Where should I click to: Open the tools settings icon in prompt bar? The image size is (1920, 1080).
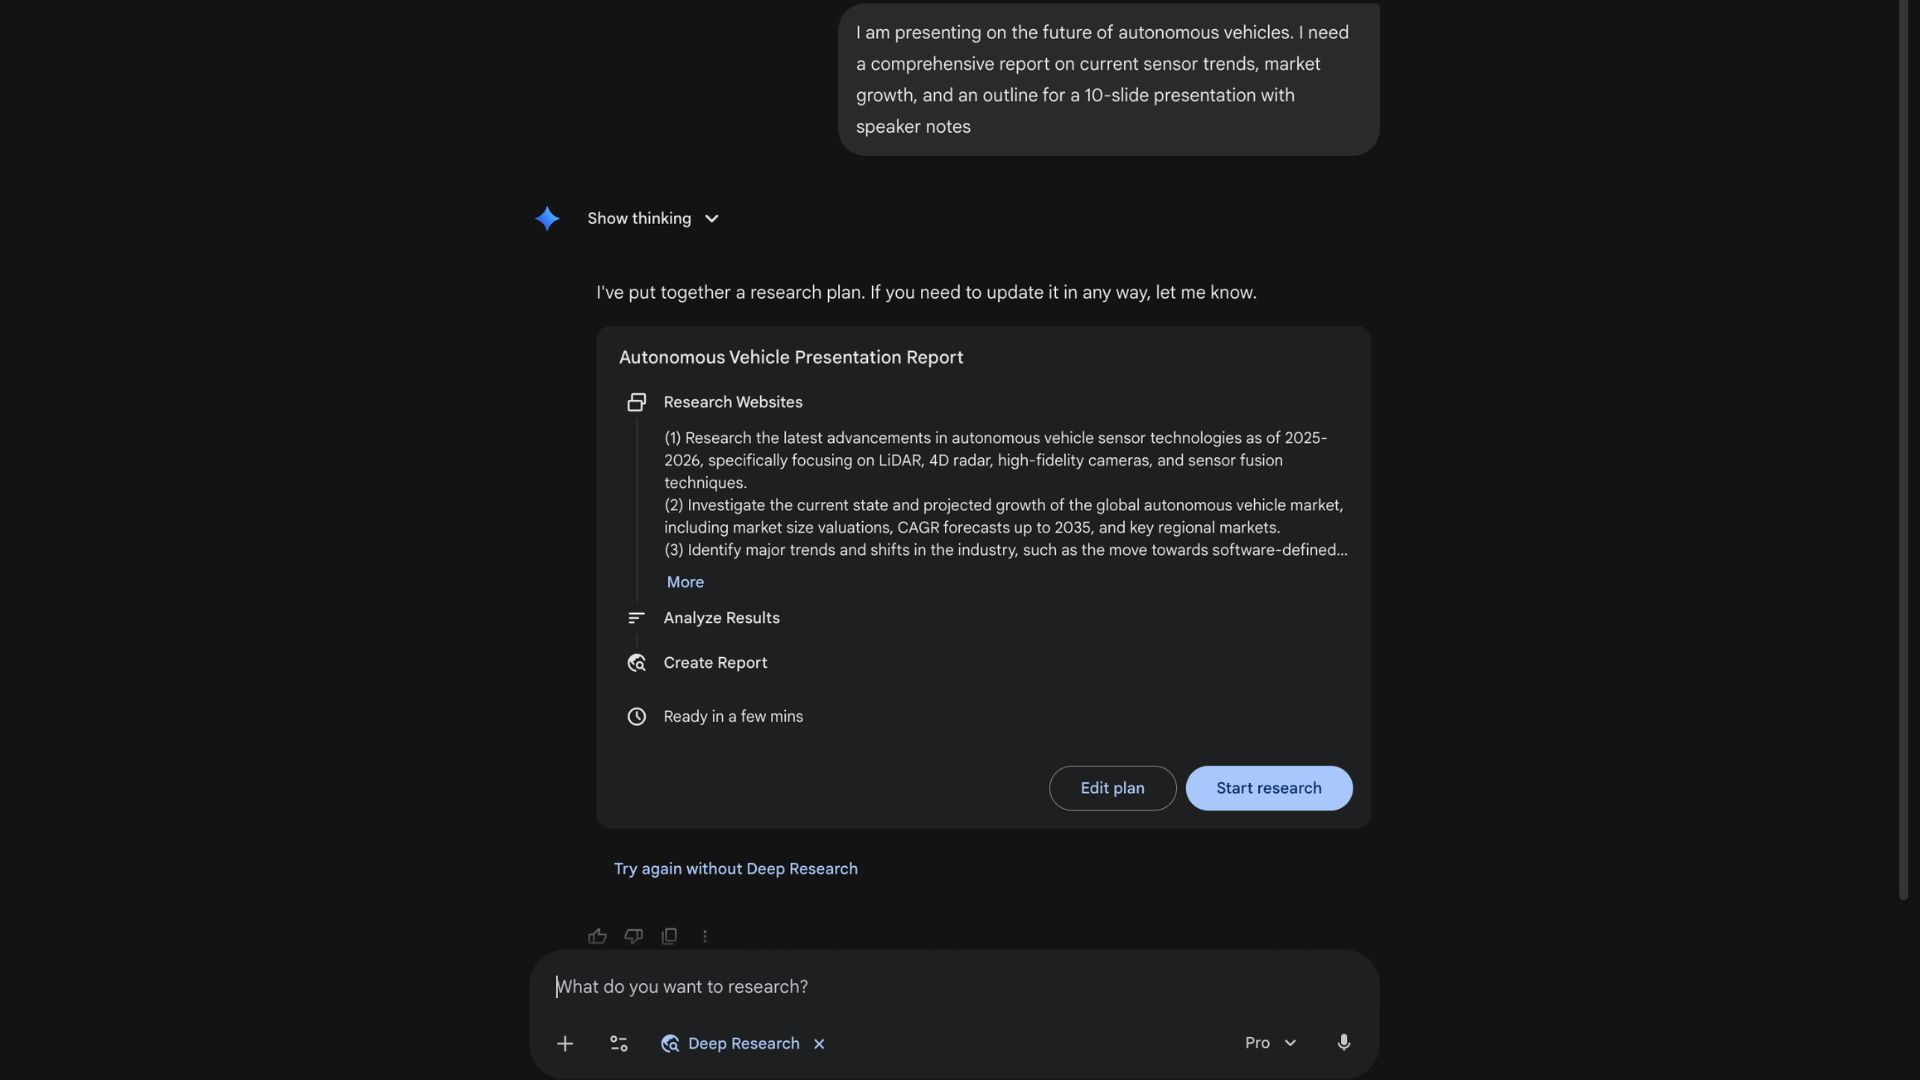tap(619, 1043)
